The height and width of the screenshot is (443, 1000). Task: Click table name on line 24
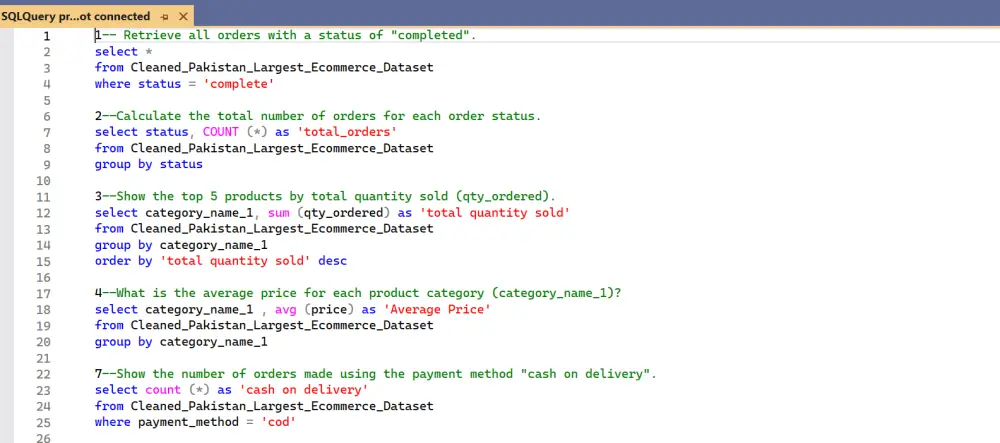[x=282, y=405]
